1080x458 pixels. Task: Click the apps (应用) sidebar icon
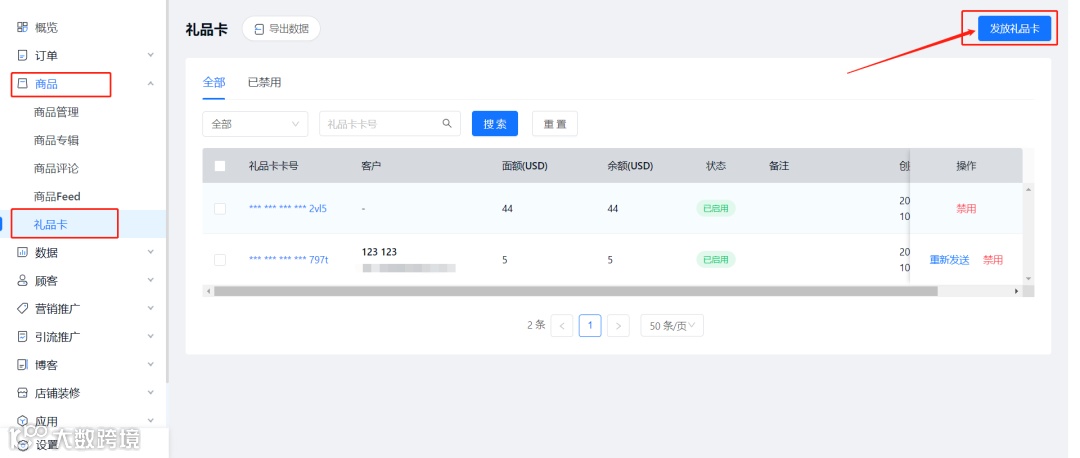[22, 421]
